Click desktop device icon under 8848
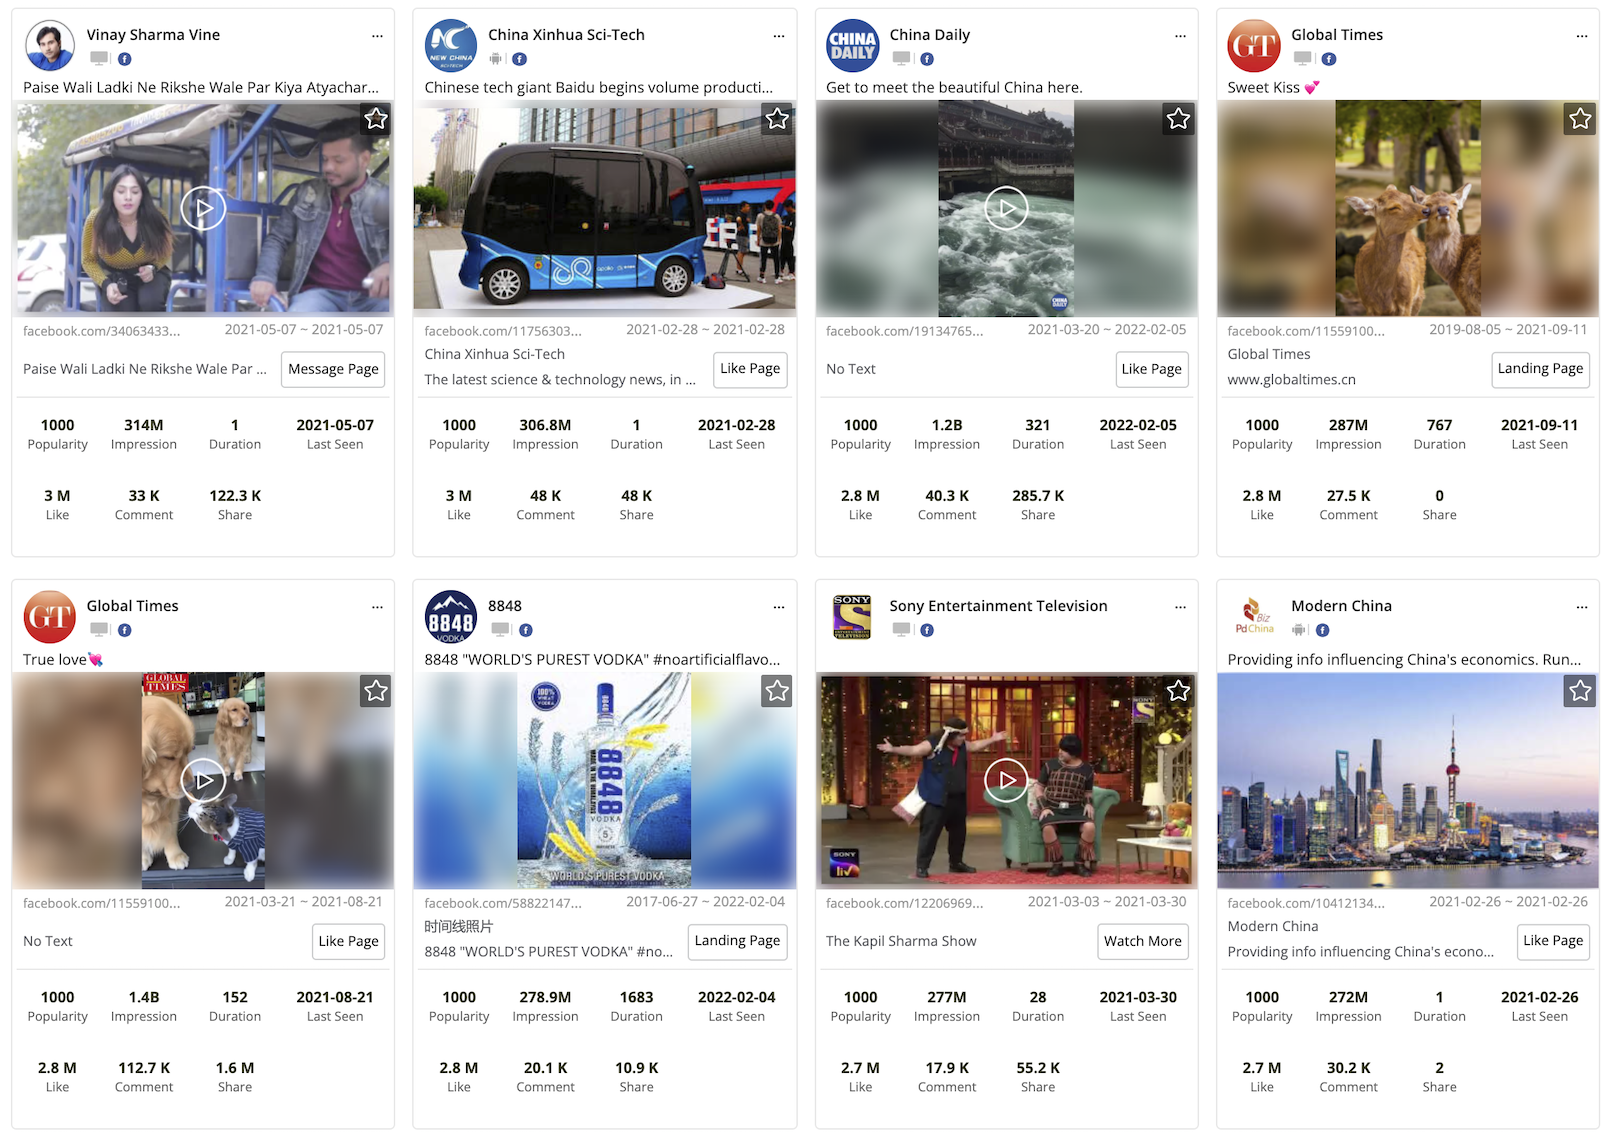This screenshot has width=1610, height=1140. [500, 630]
